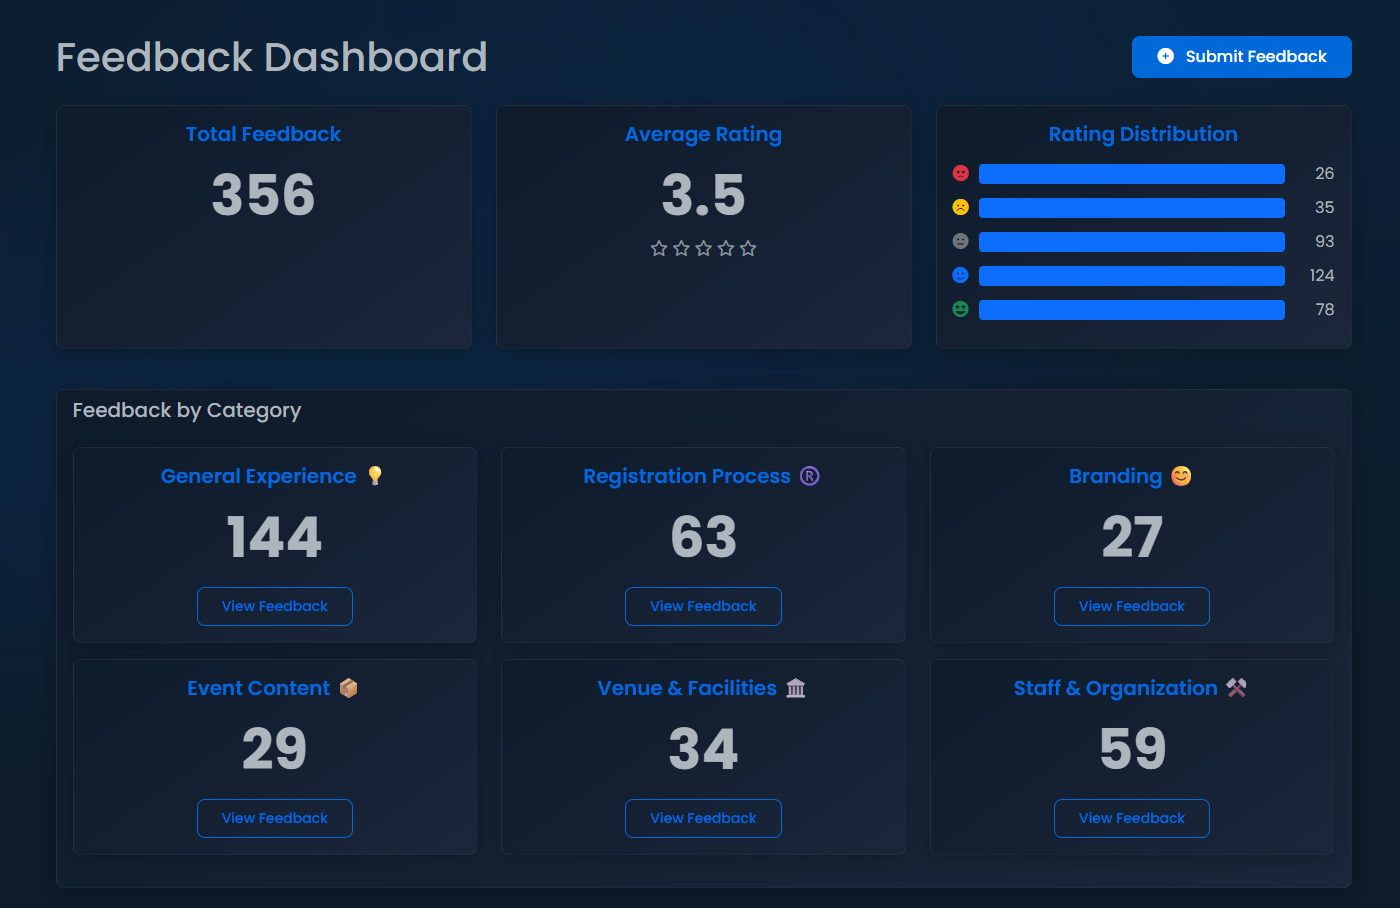Open Staff & Organization feedback
This screenshot has height=908, width=1400.
(x=1131, y=818)
